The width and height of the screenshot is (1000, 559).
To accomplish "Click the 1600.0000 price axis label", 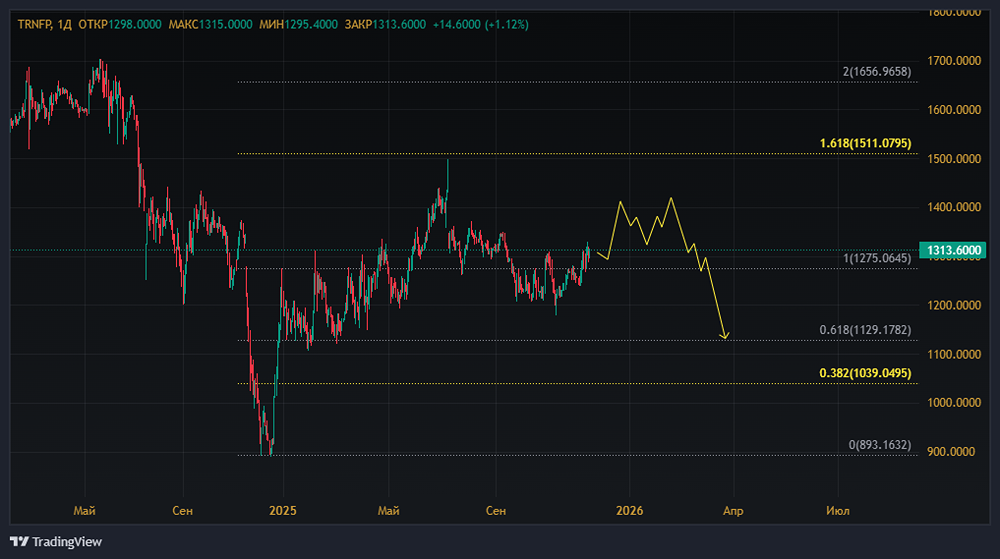I will [954, 110].
